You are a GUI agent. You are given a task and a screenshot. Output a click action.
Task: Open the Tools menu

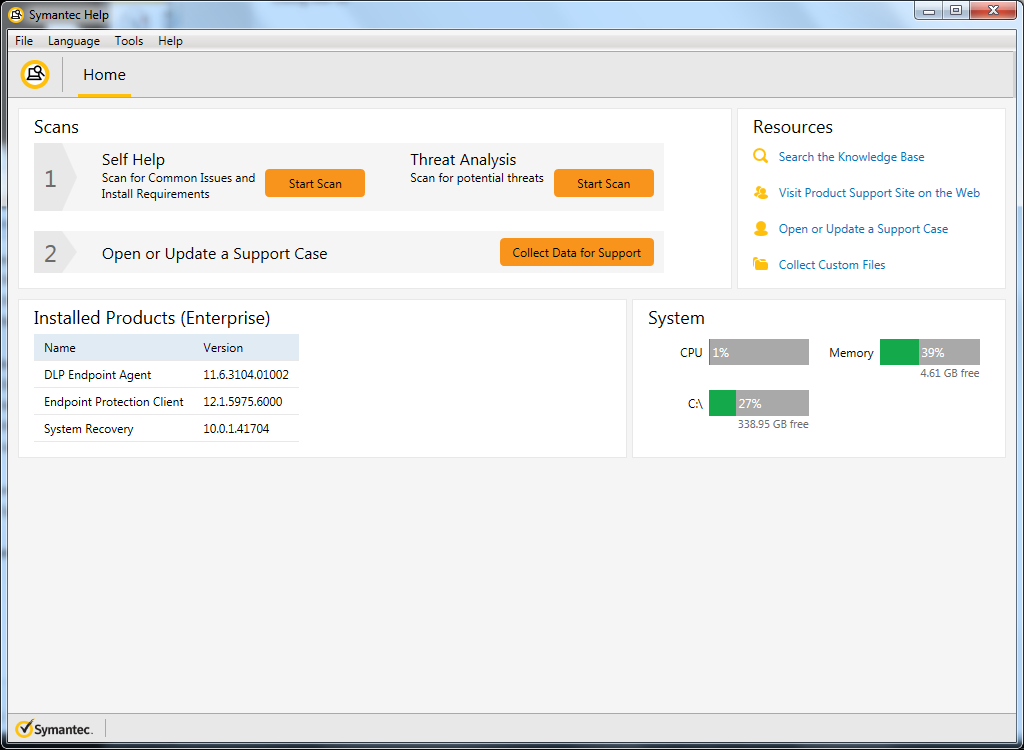click(129, 41)
